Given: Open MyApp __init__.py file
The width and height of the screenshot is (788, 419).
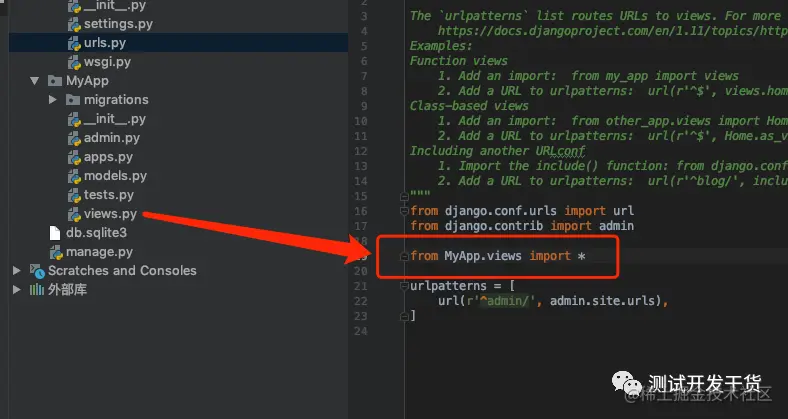Looking at the screenshot, I should pos(115,119).
